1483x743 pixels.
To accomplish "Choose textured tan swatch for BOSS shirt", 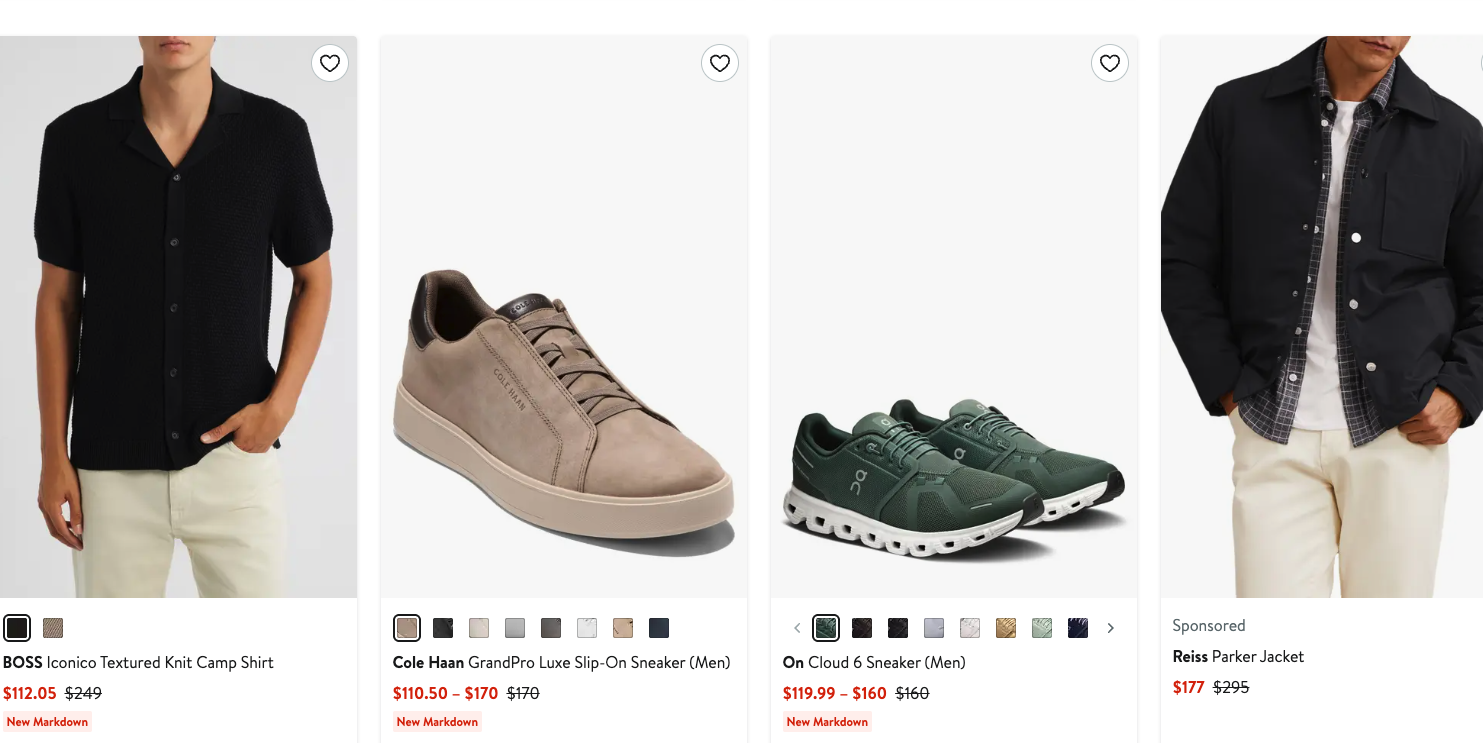I will click(52, 627).
